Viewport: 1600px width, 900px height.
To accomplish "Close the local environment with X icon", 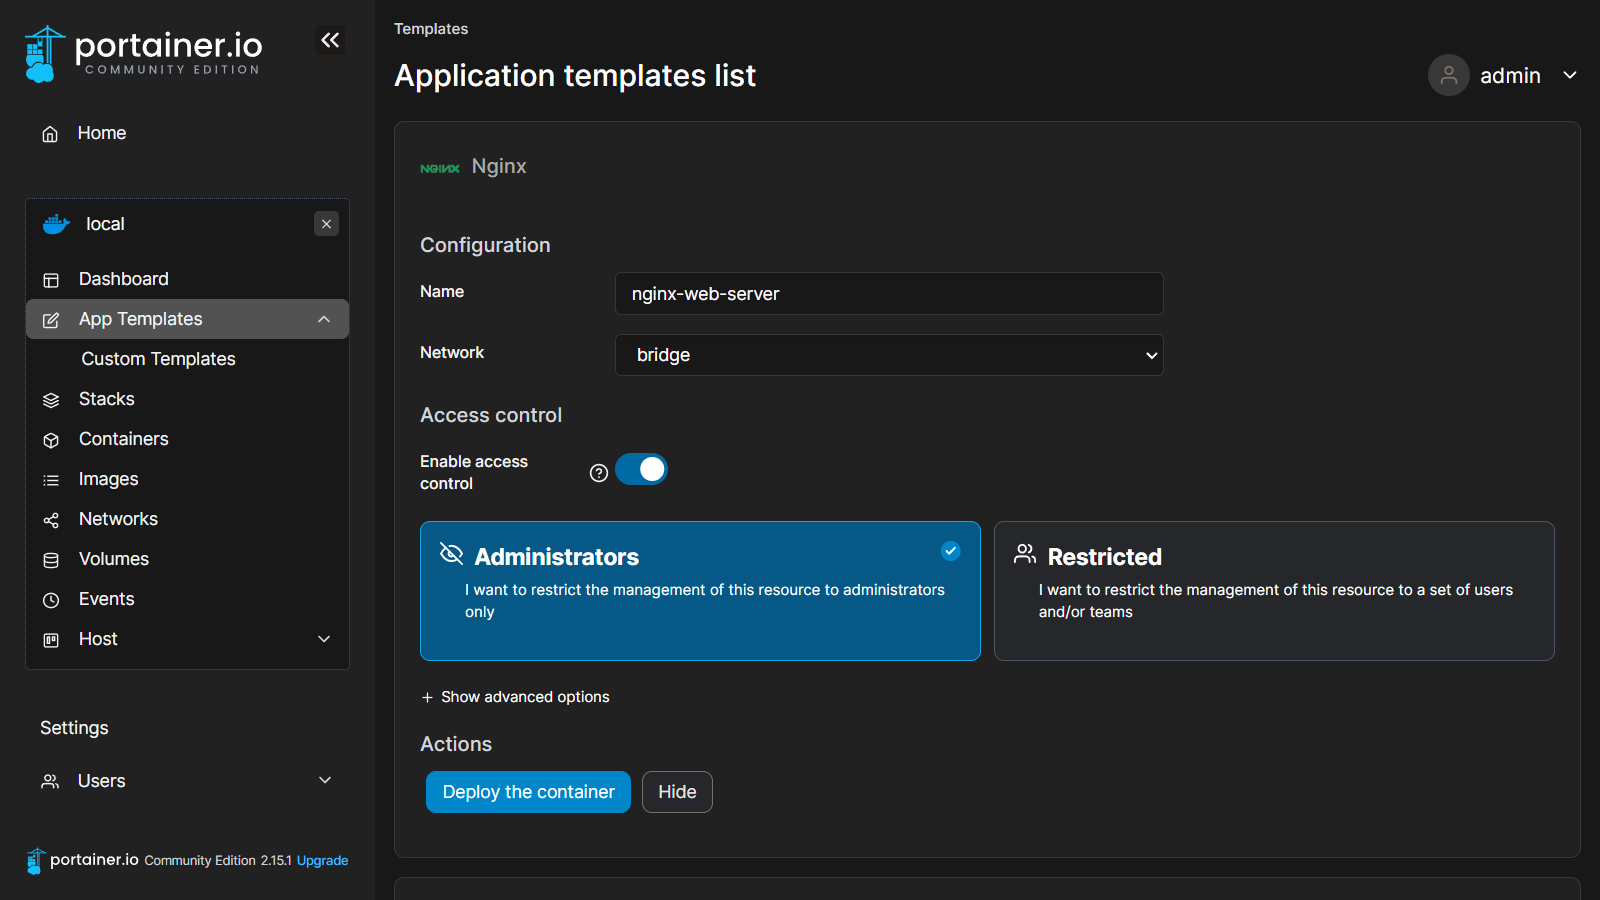I will point(326,224).
